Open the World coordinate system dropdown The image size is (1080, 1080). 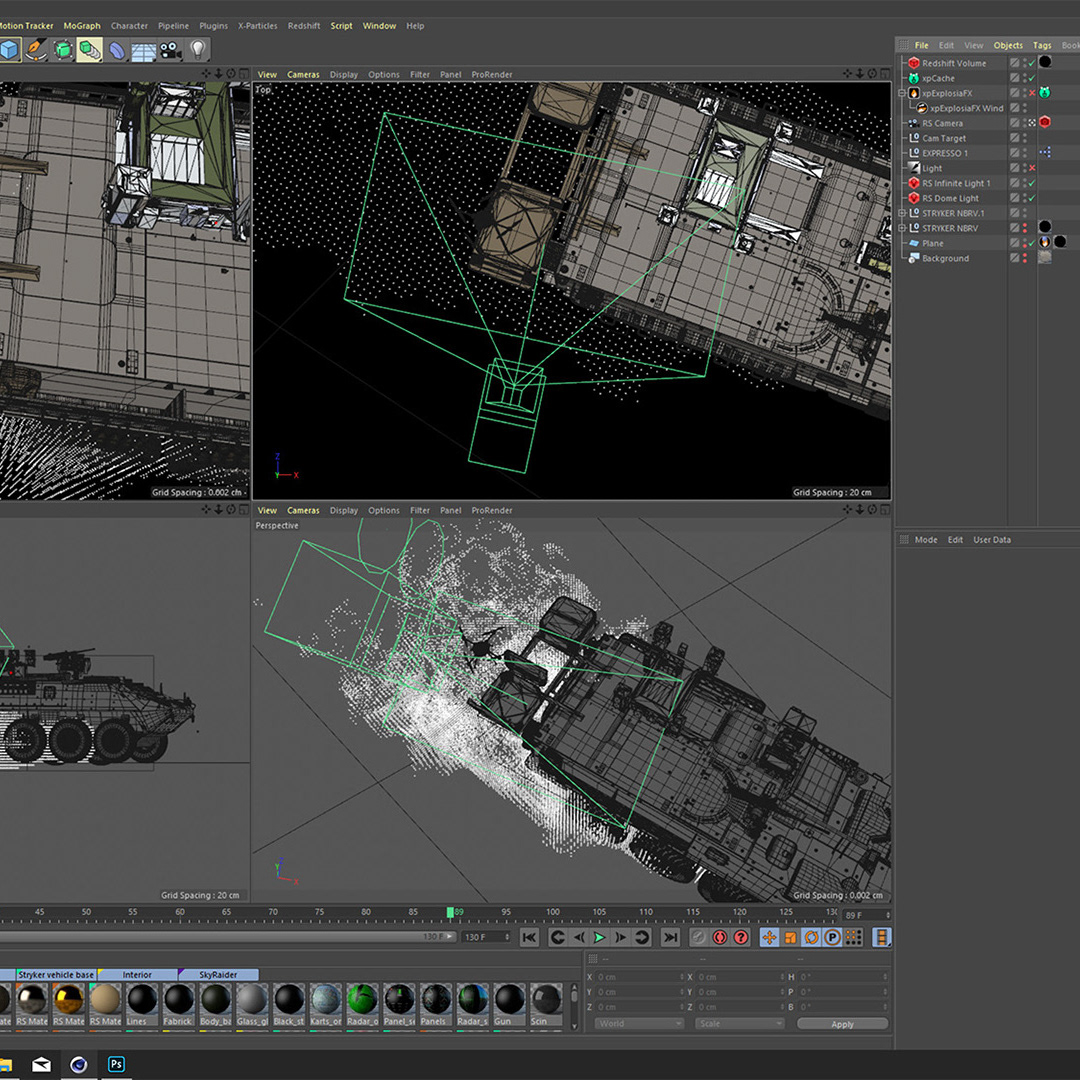(638, 1024)
